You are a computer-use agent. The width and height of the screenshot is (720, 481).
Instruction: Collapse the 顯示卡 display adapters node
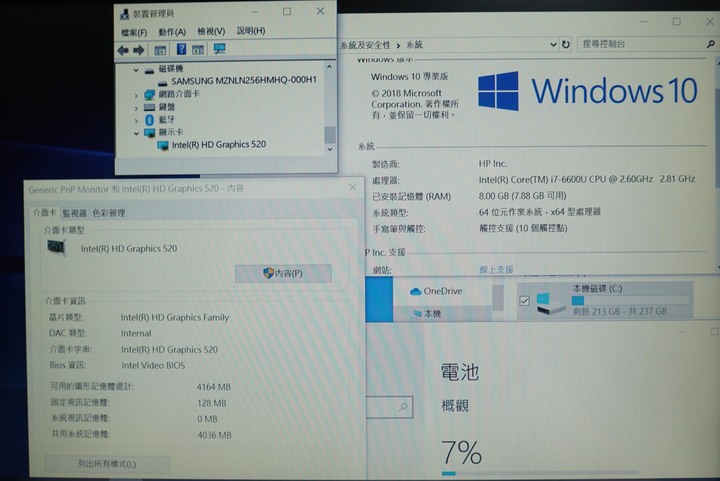click(136, 133)
